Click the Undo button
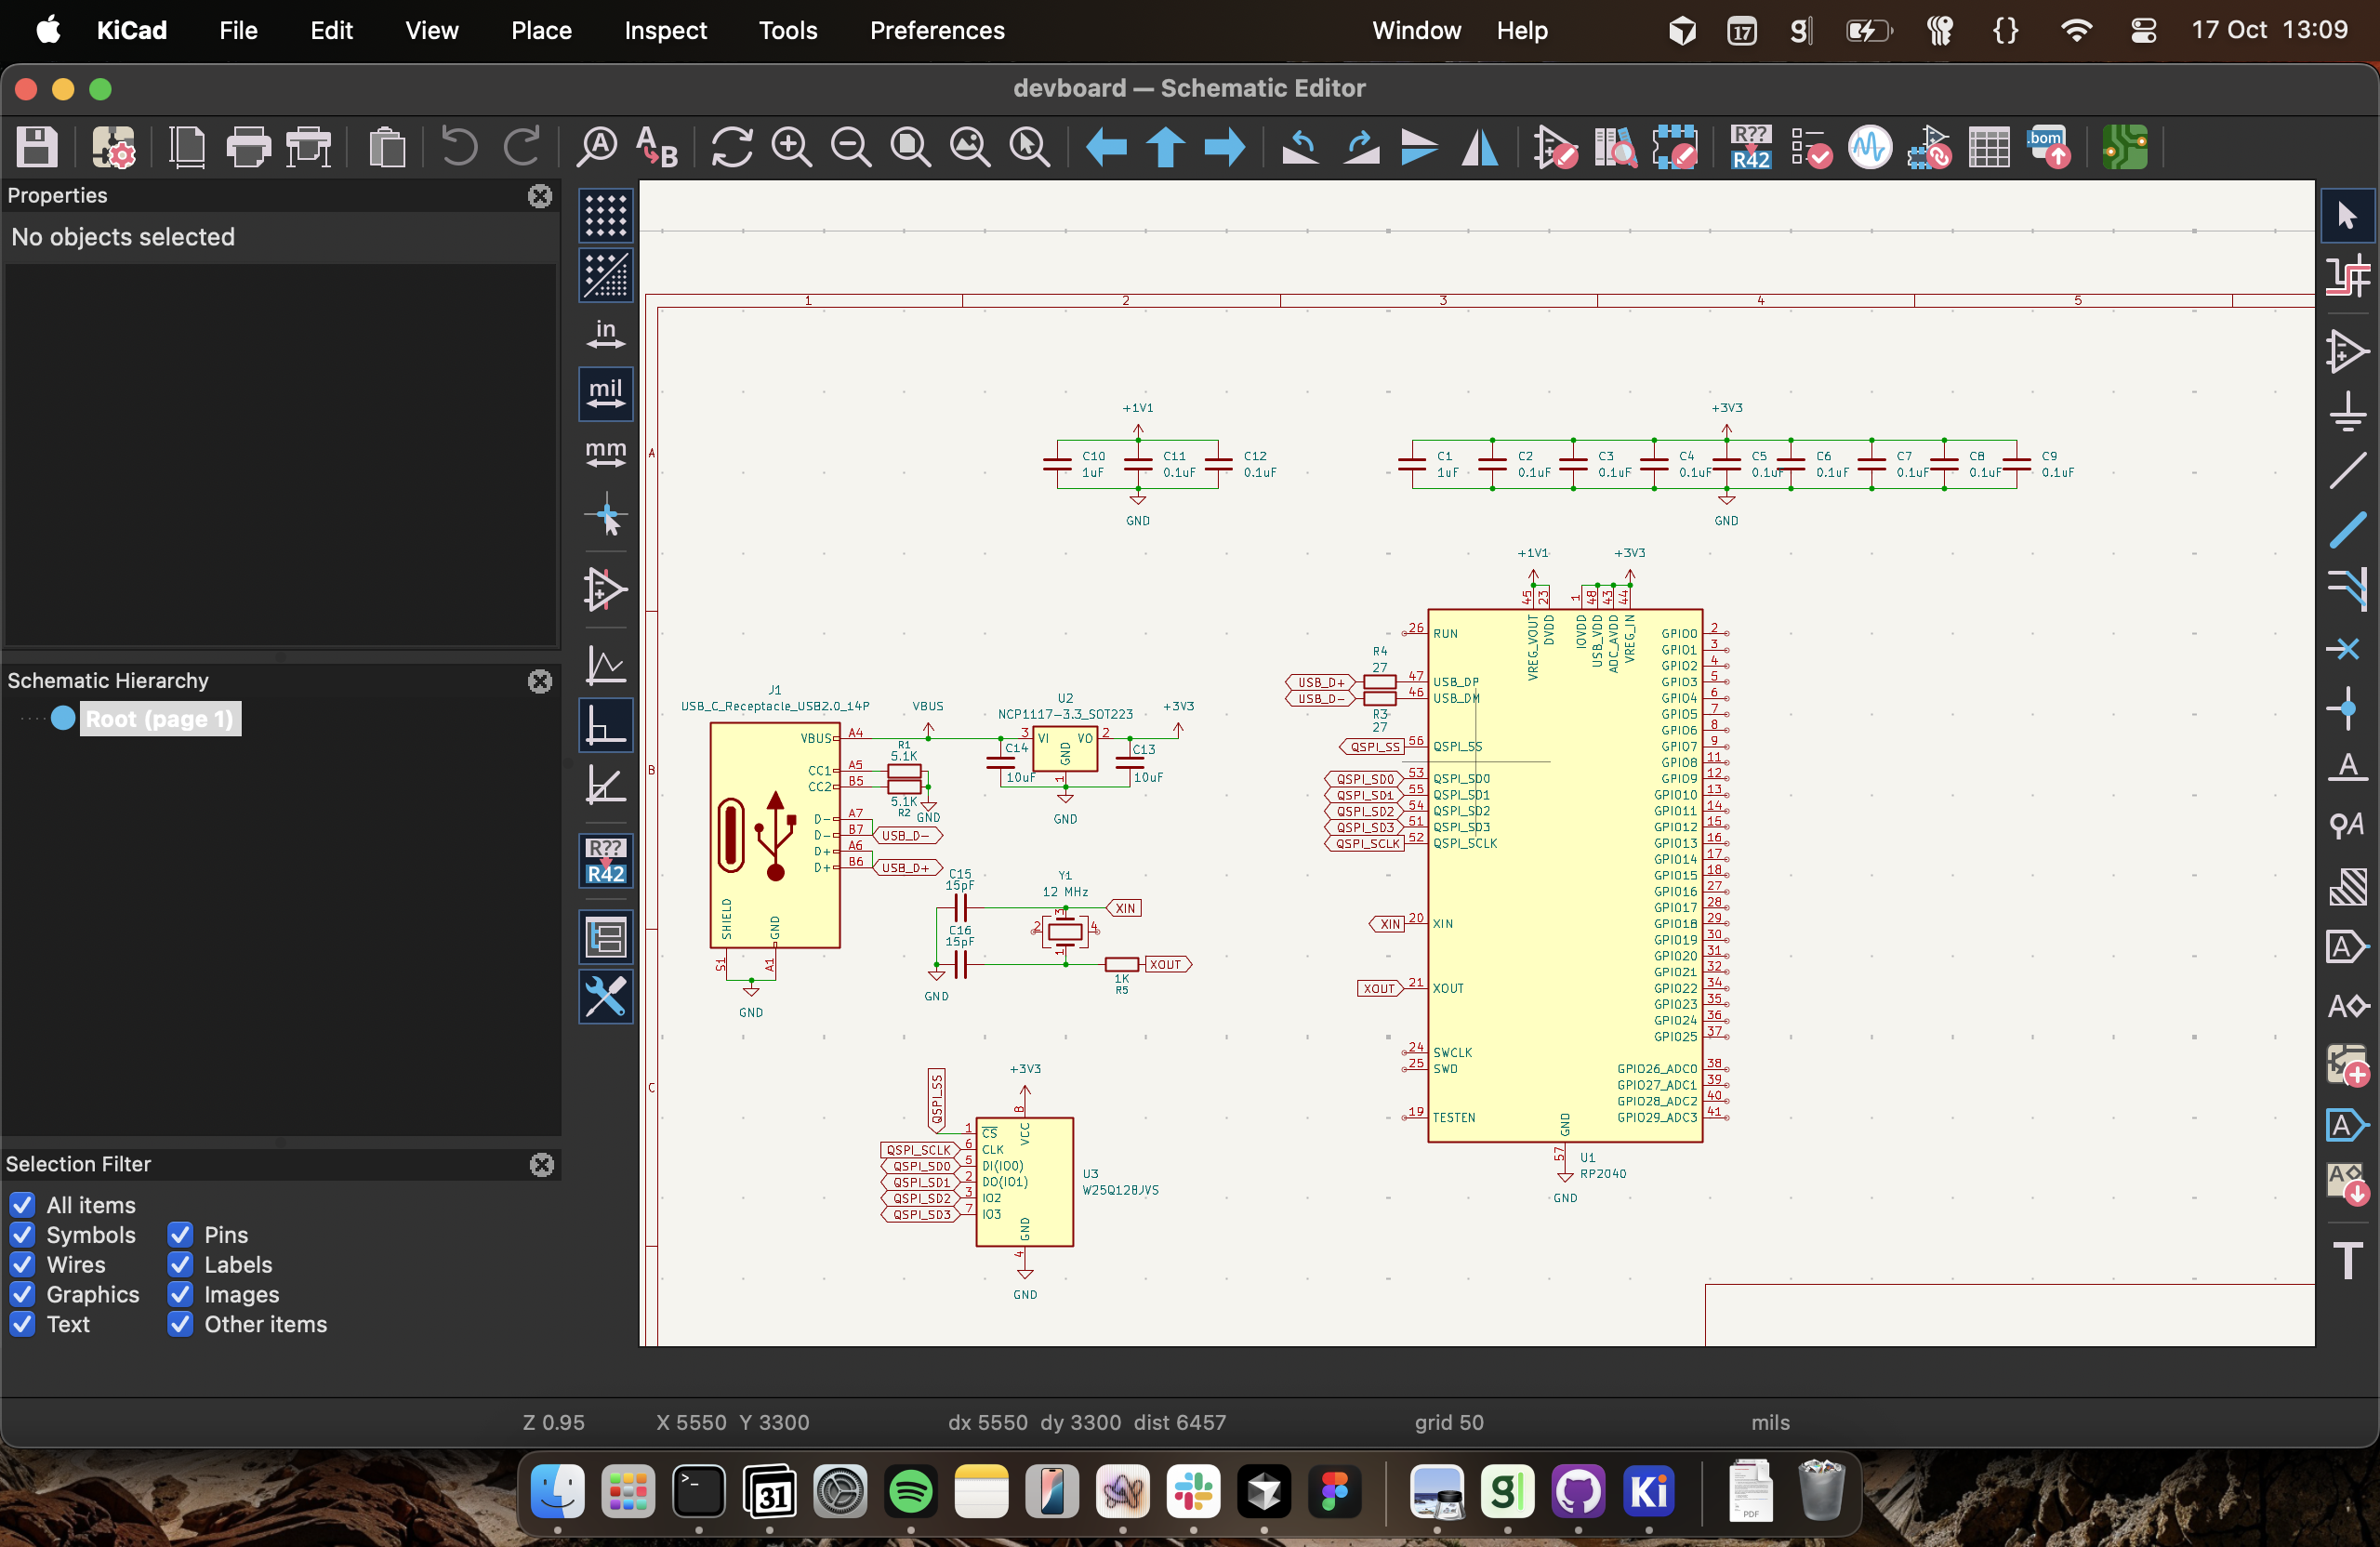Viewport: 2380px width, 1547px height. click(x=459, y=148)
